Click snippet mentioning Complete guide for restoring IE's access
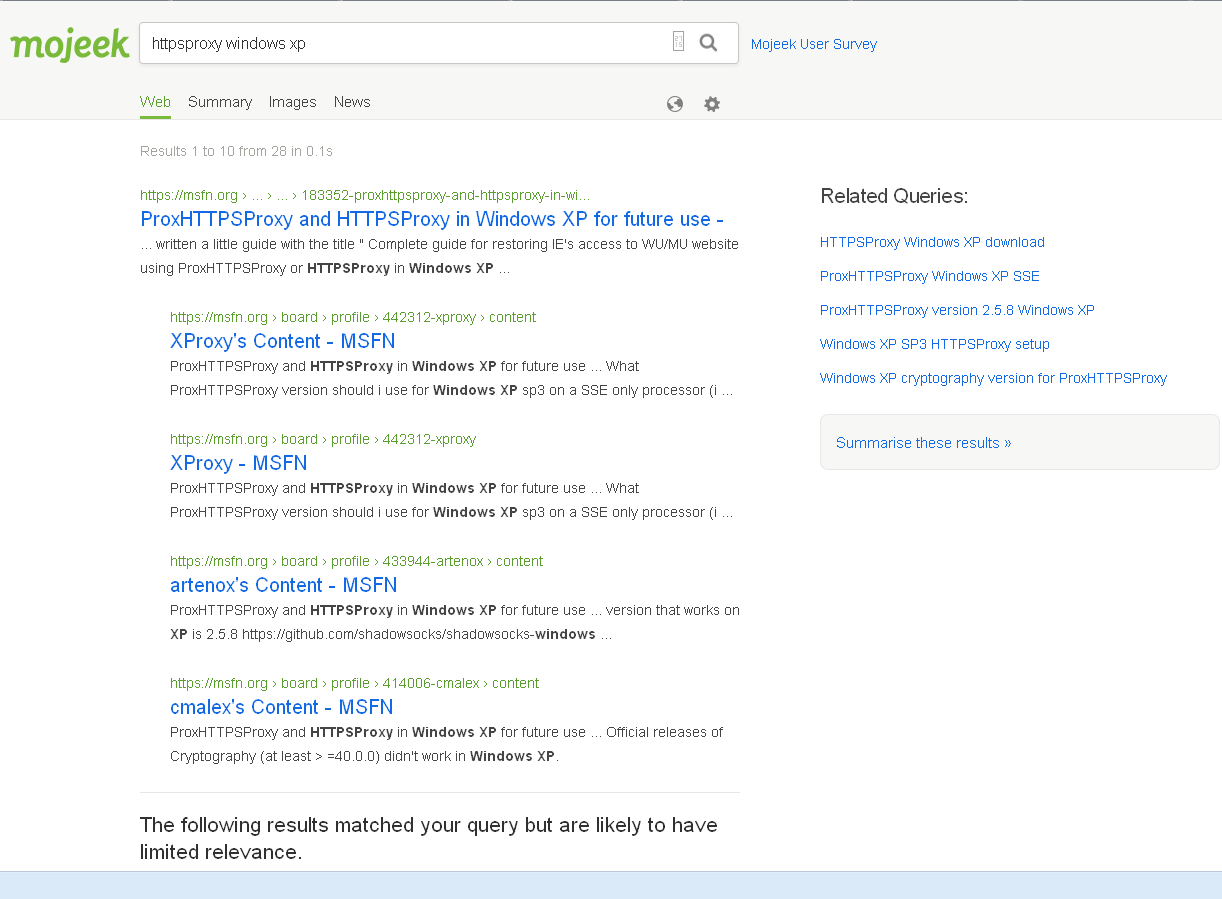The image size is (1222, 899). pyautogui.click(x=440, y=256)
